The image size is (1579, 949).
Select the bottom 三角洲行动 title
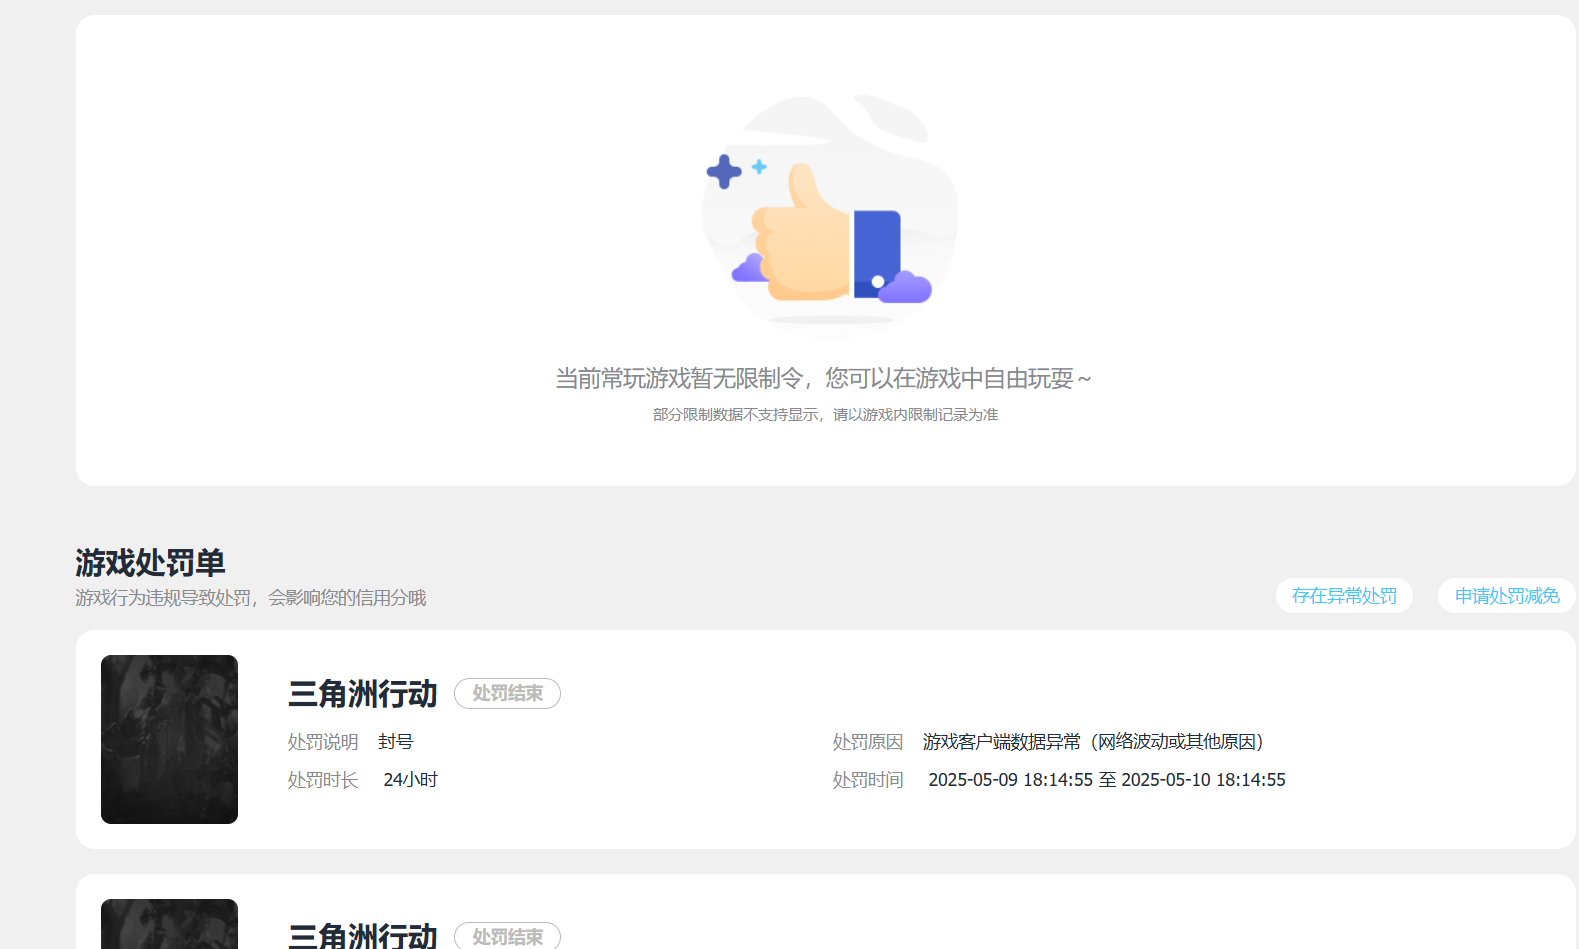click(363, 936)
